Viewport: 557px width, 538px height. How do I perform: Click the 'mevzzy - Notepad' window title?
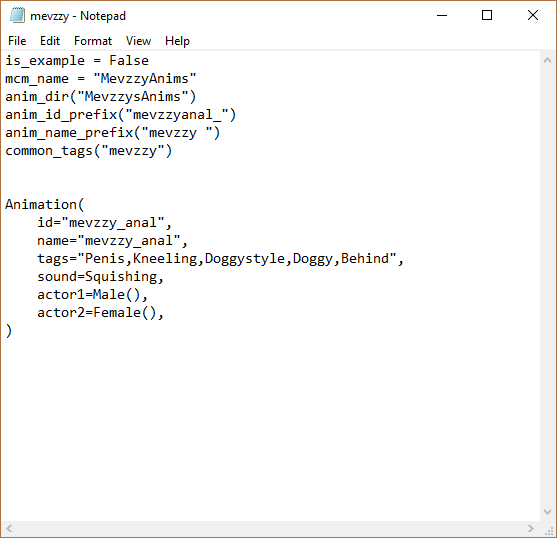(78, 16)
